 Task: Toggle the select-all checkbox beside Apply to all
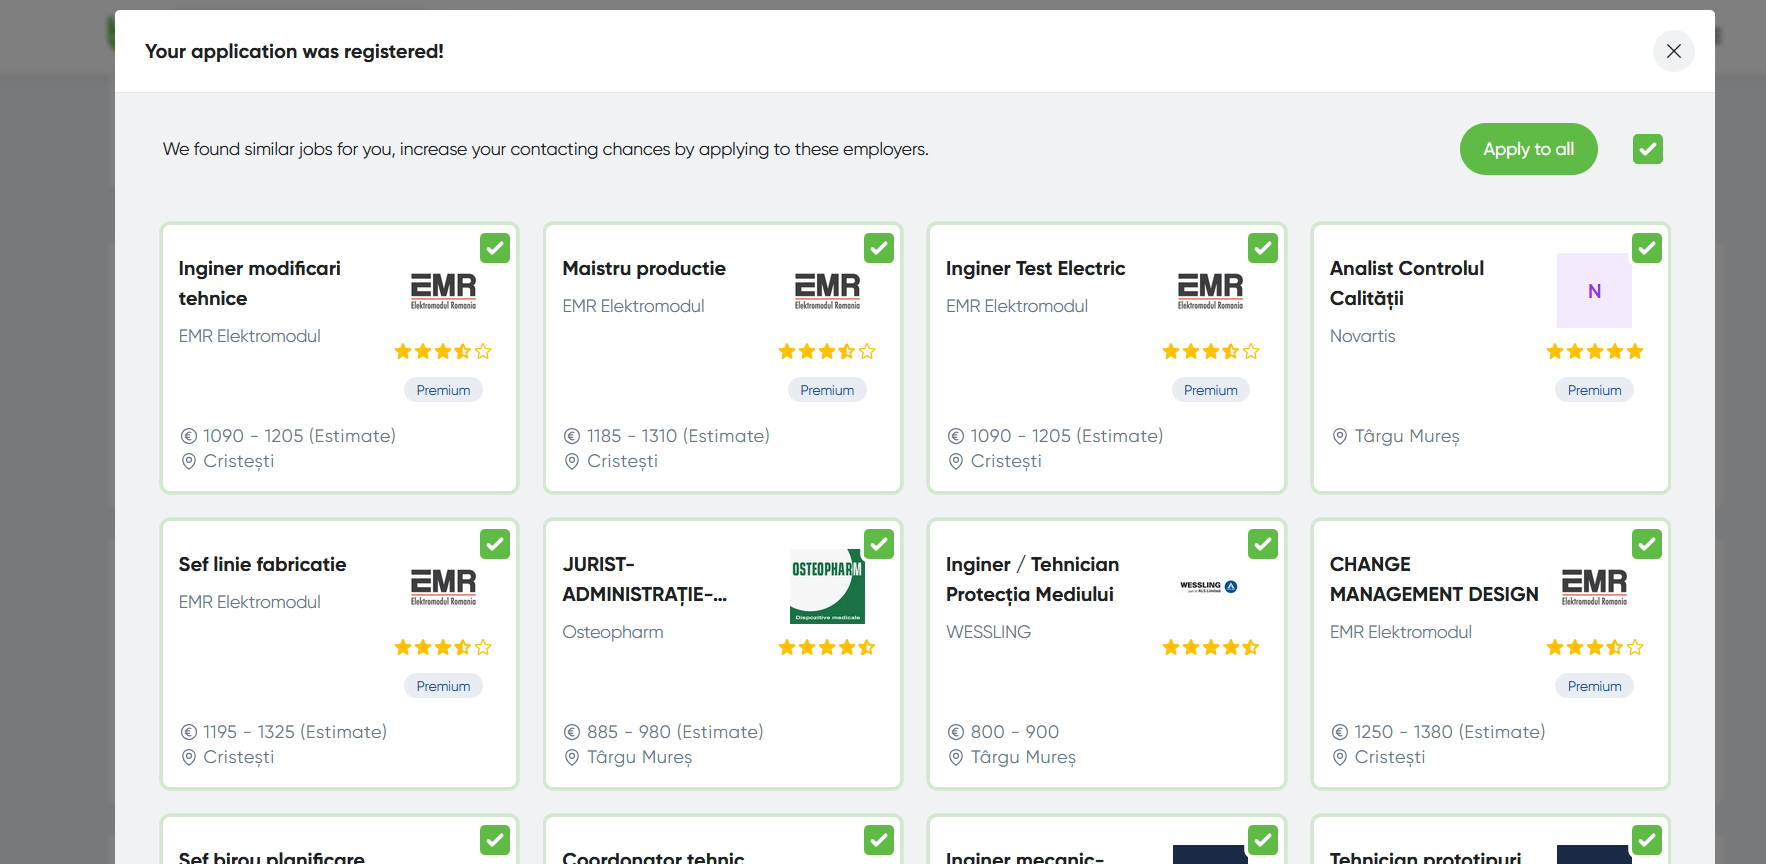pyautogui.click(x=1647, y=149)
